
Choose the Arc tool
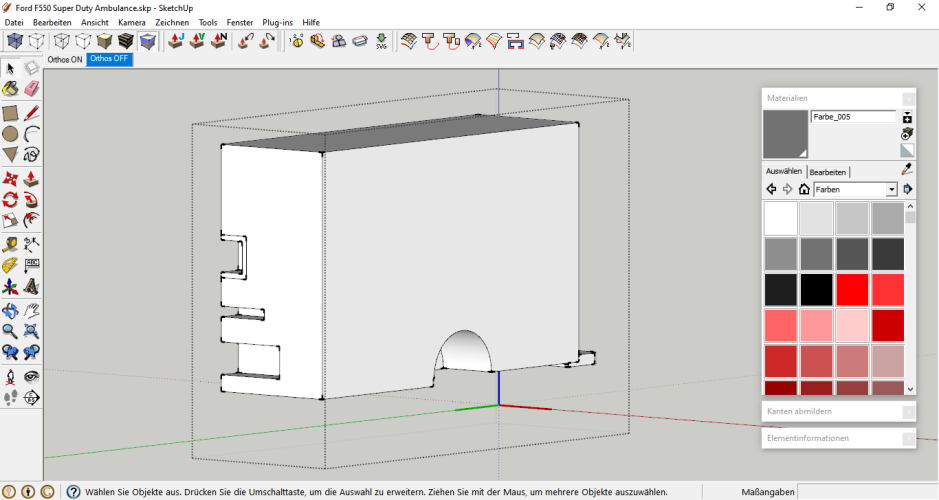[x=32, y=134]
